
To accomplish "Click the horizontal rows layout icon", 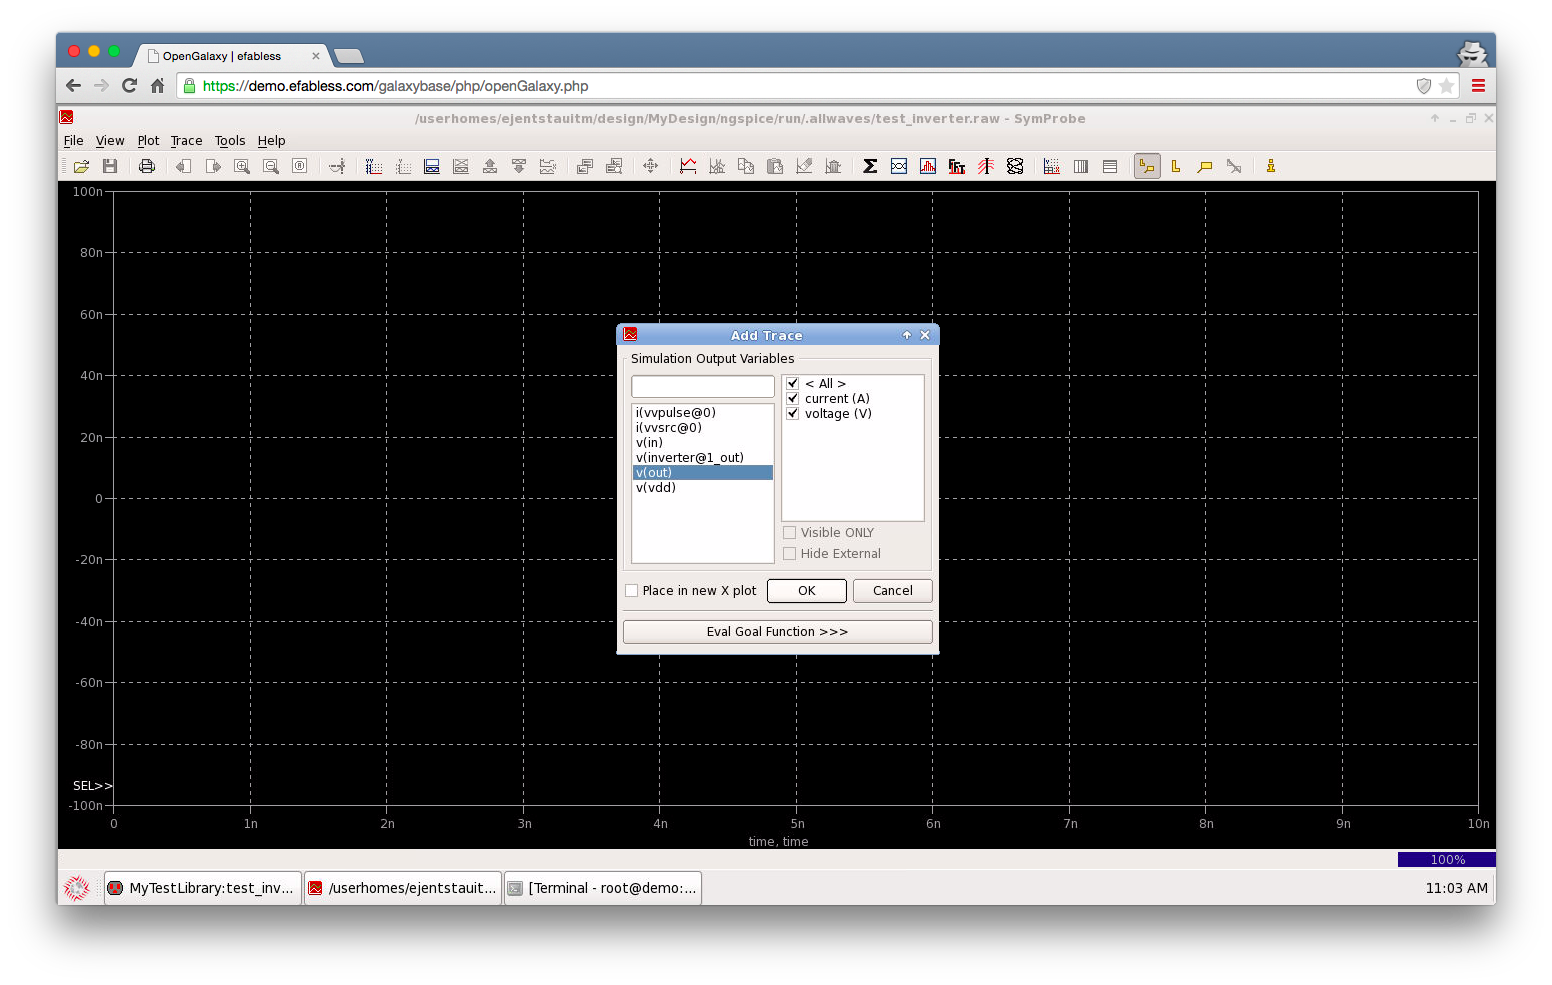I will tap(1110, 166).
